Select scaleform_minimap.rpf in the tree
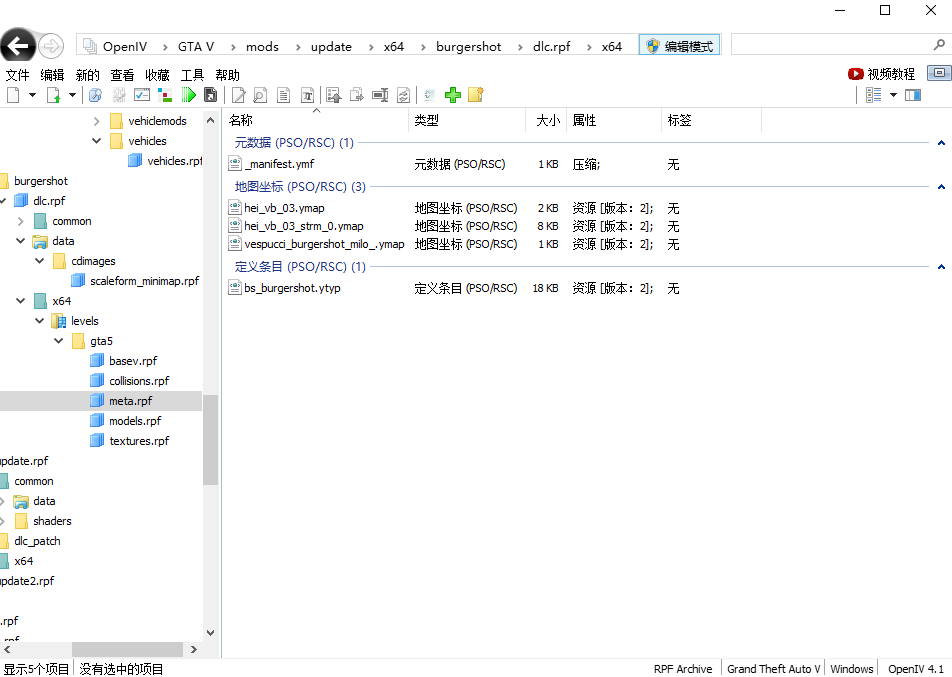The height and width of the screenshot is (677, 952). (144, 281)
